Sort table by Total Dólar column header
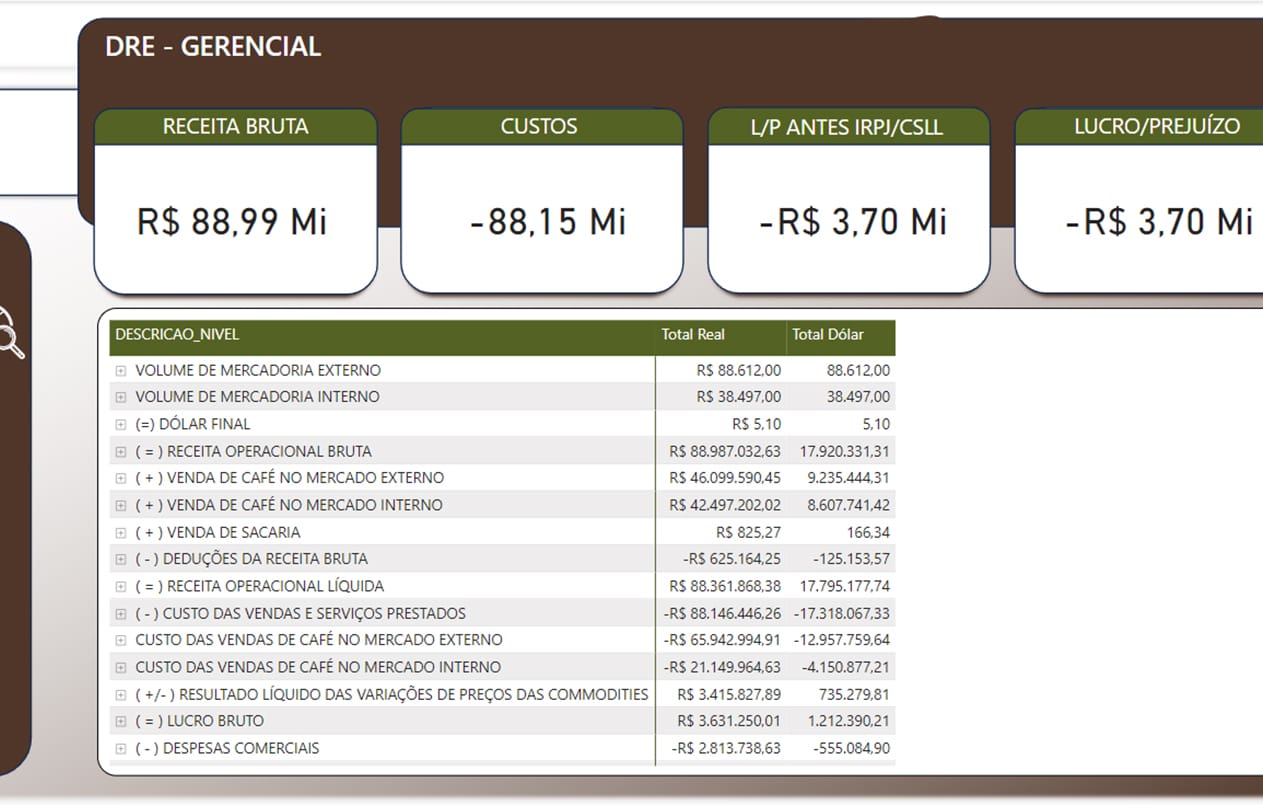 click(827, 335)
